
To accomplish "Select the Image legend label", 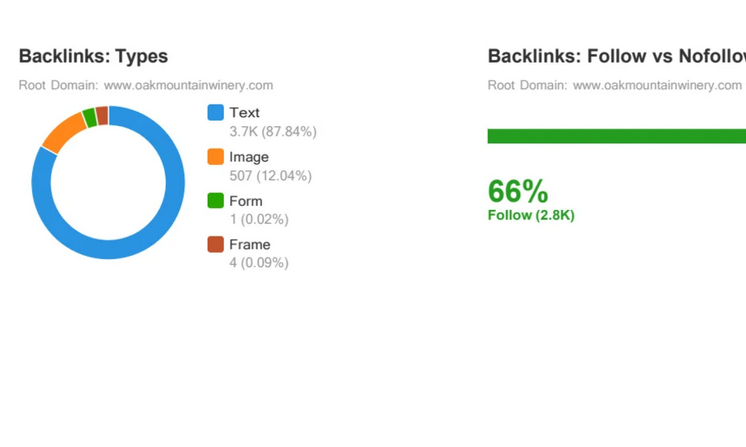I will [x=249, y=157].
